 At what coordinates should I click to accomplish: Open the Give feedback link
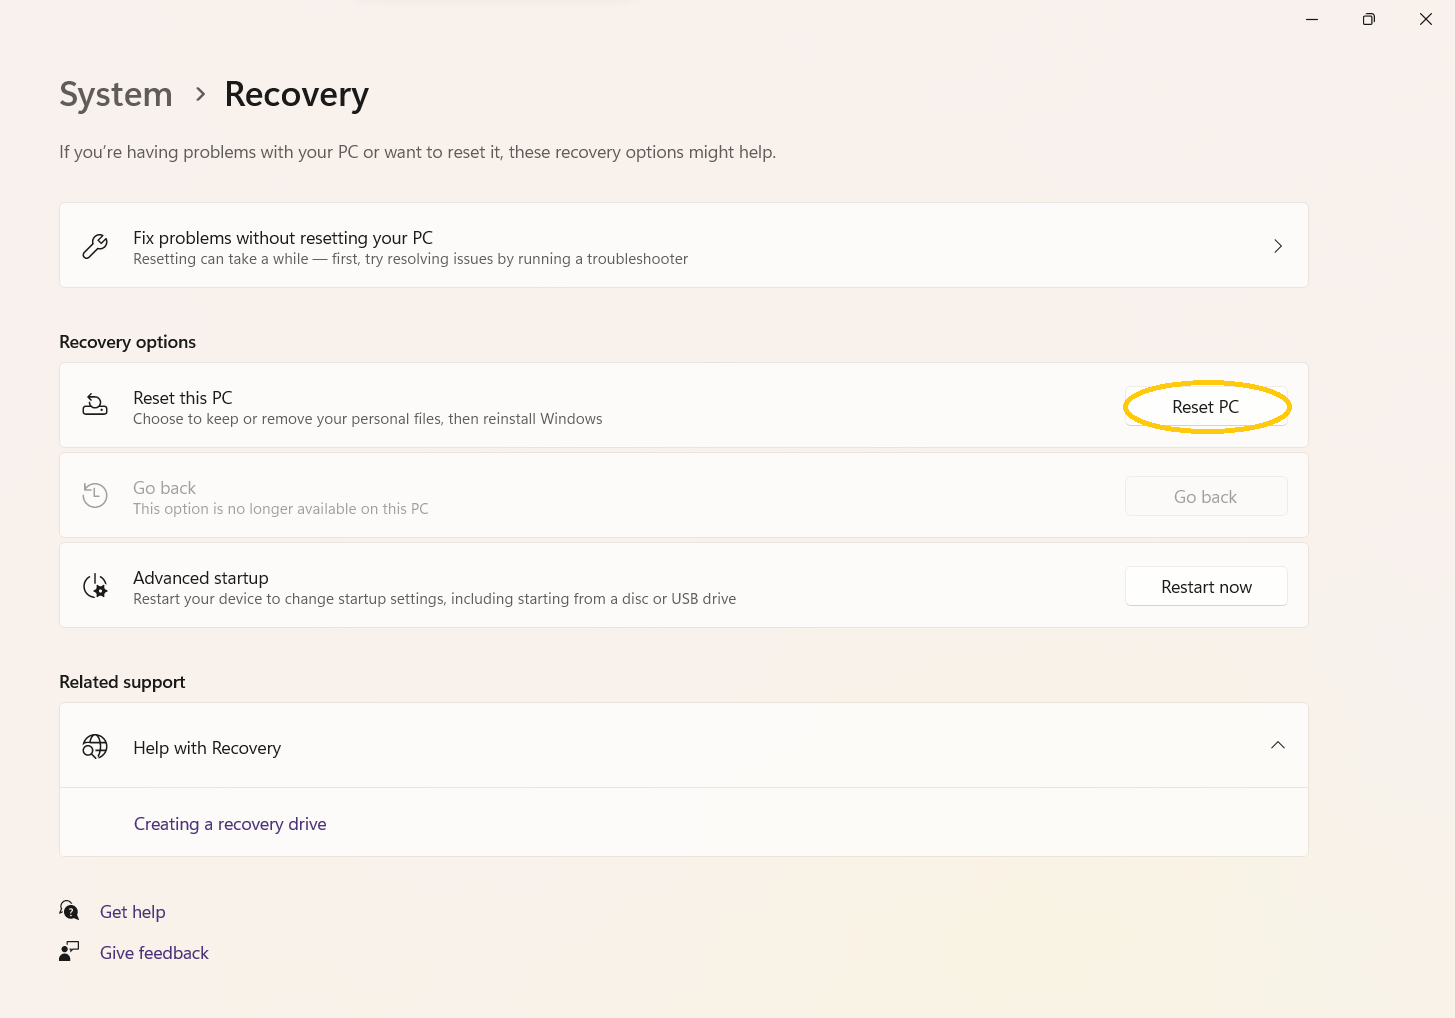click(x=154, y=953)
